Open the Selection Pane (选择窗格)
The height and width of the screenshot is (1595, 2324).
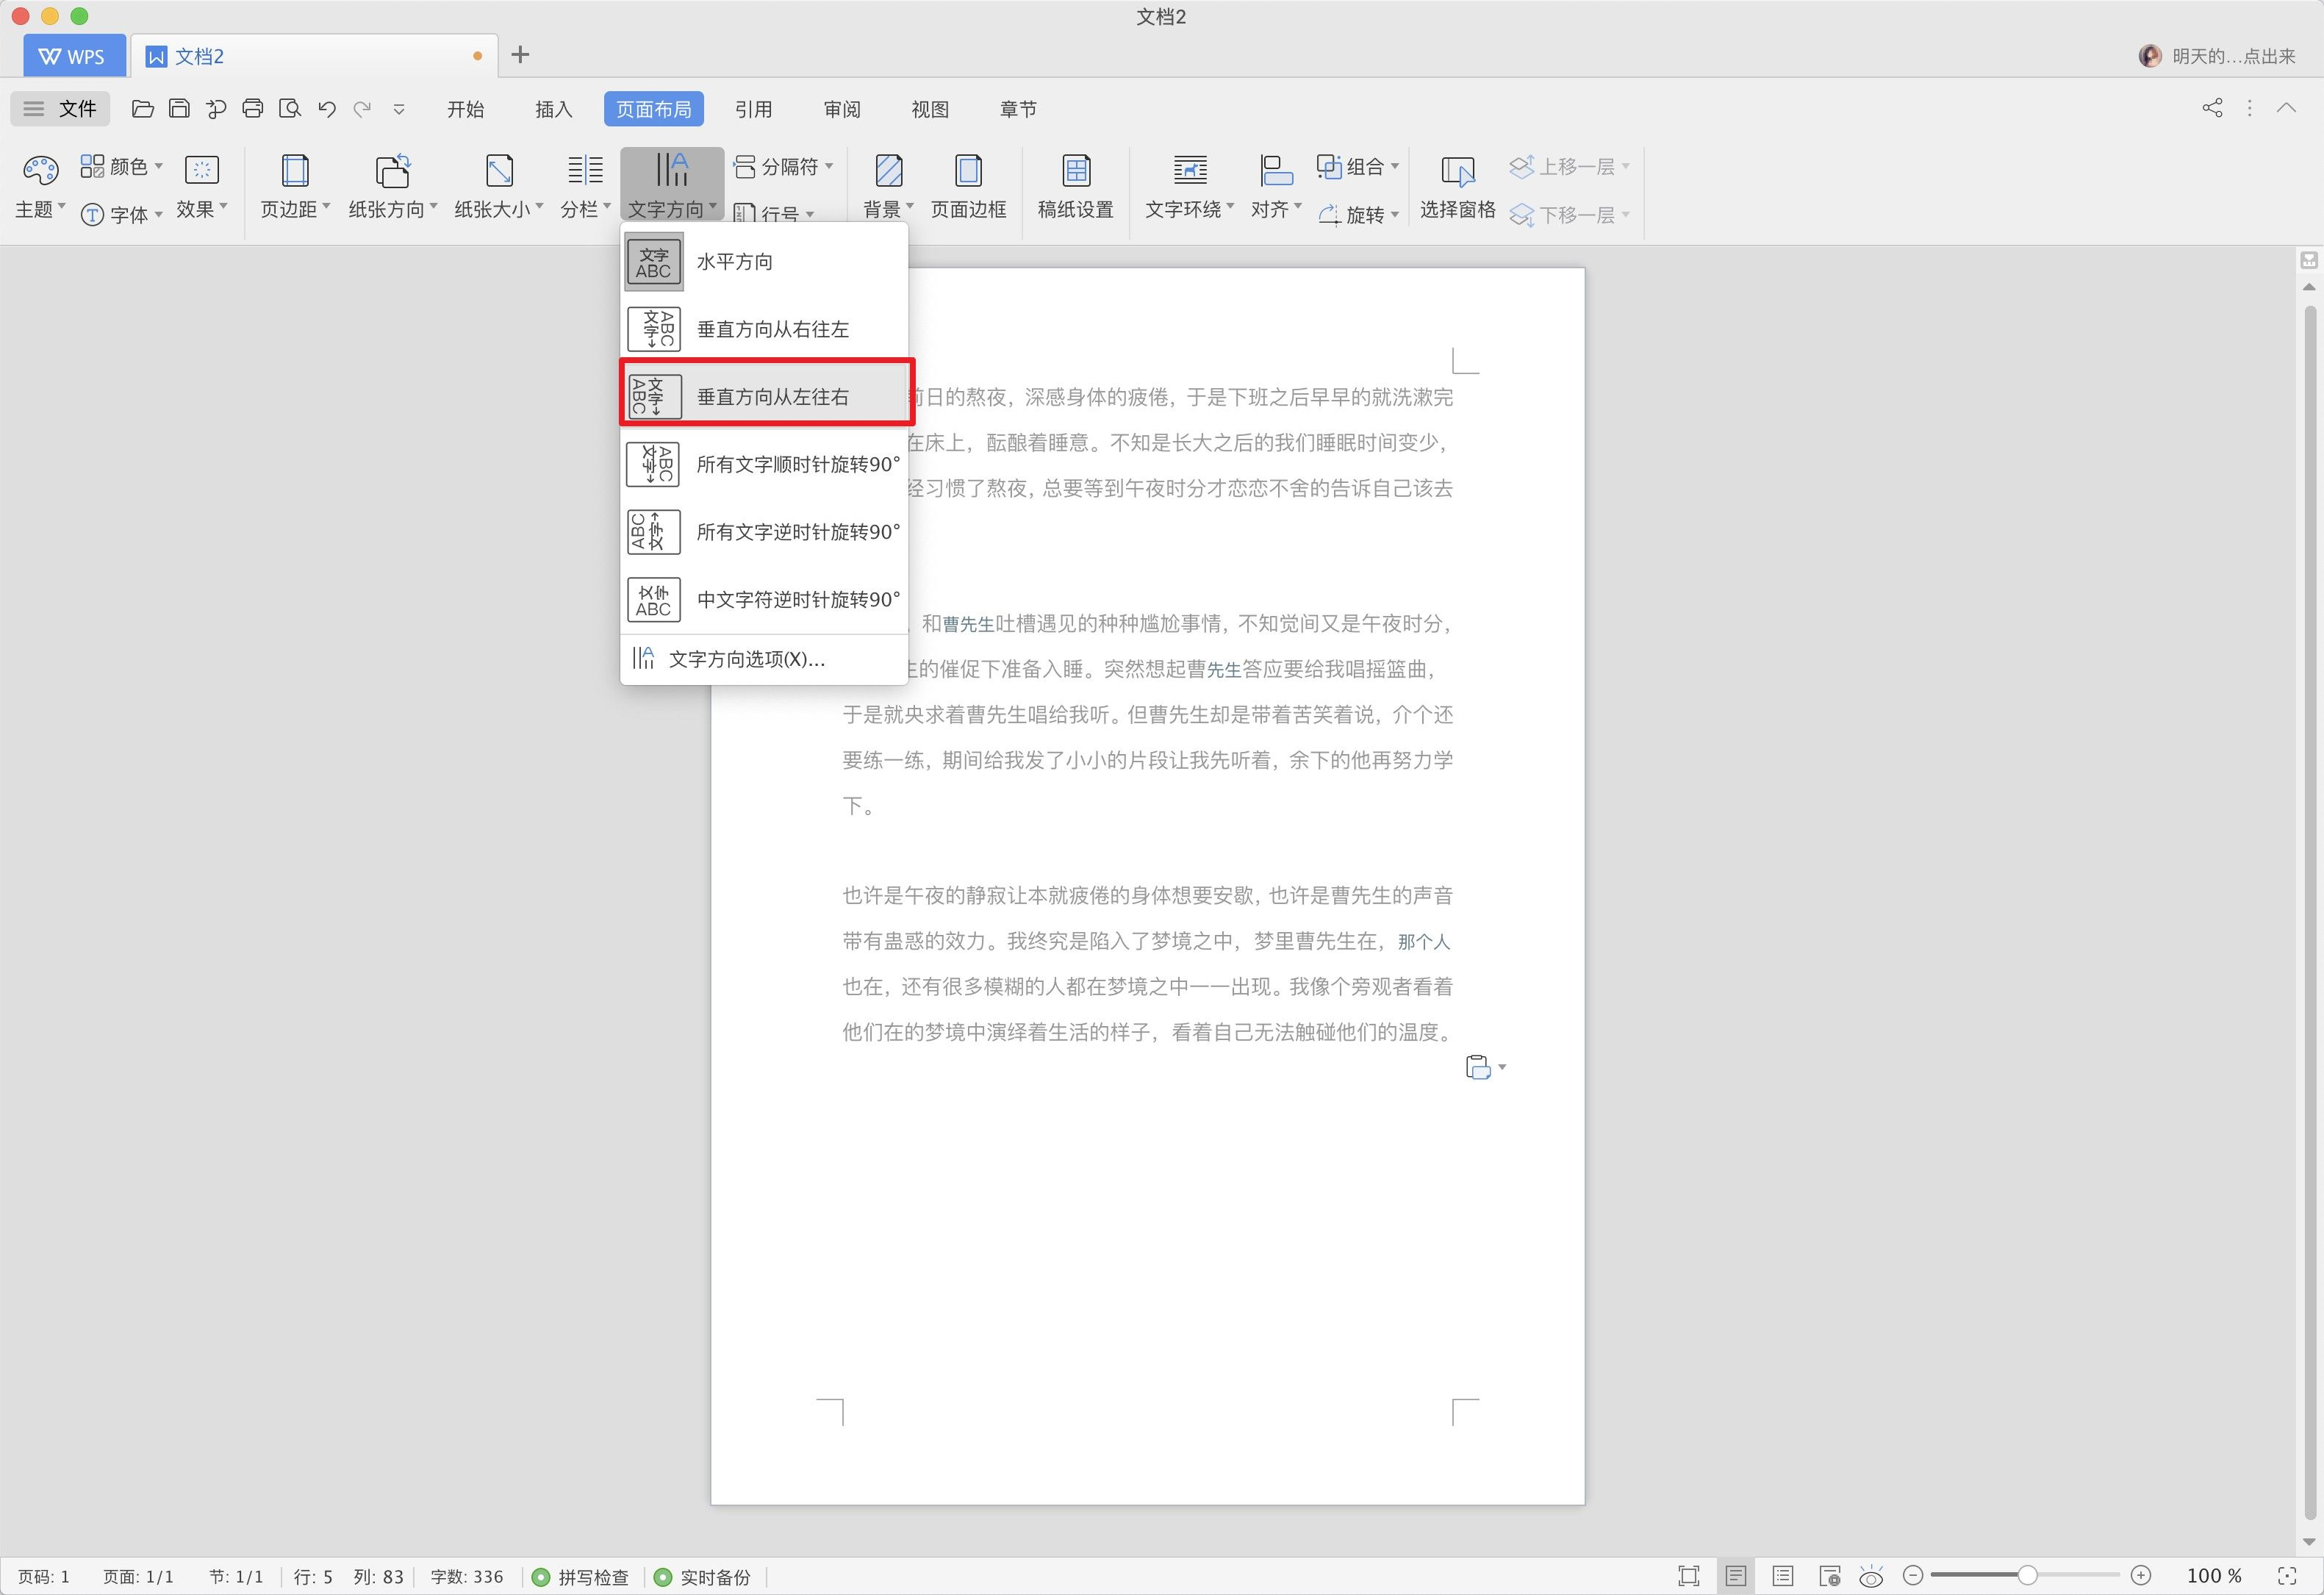coord(1457,186)
